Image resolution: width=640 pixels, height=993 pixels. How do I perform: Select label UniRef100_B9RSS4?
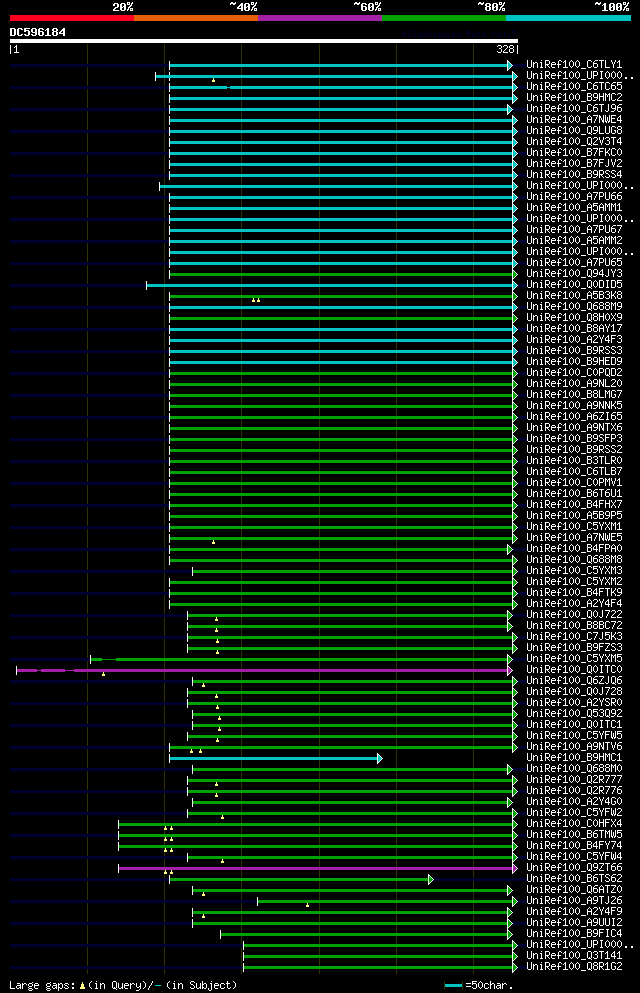click(x=574, y=175)
